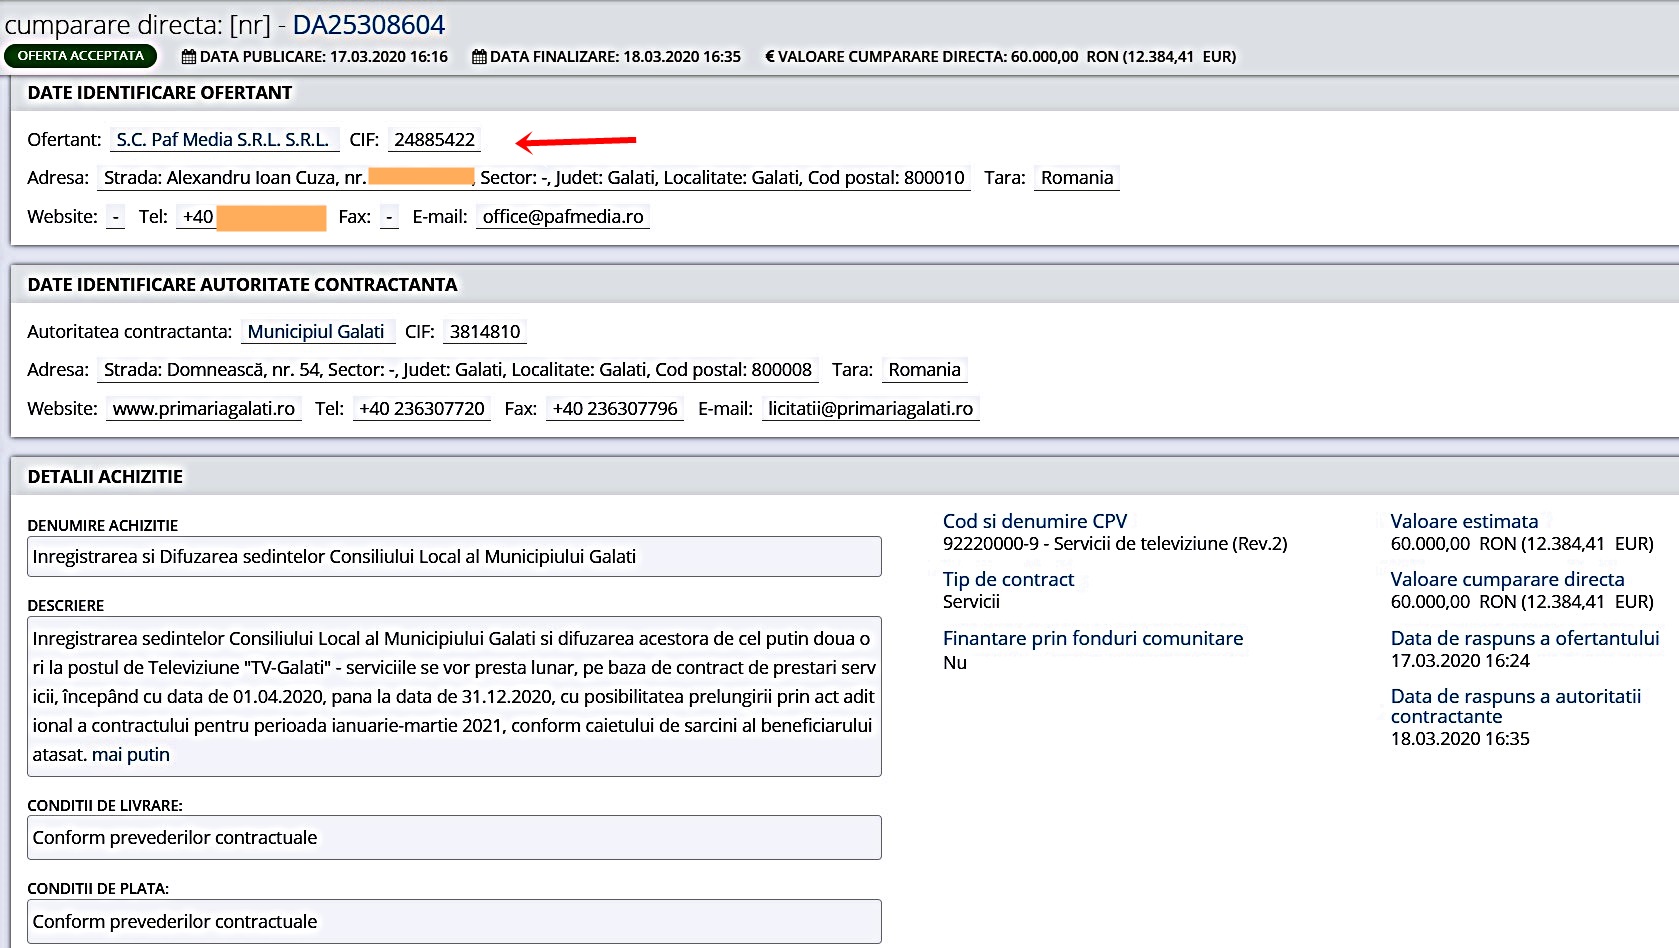Click the euro icon before VALOARE CUMPARARE DIRECTA

pyautogui.click(x=769, y=57)
